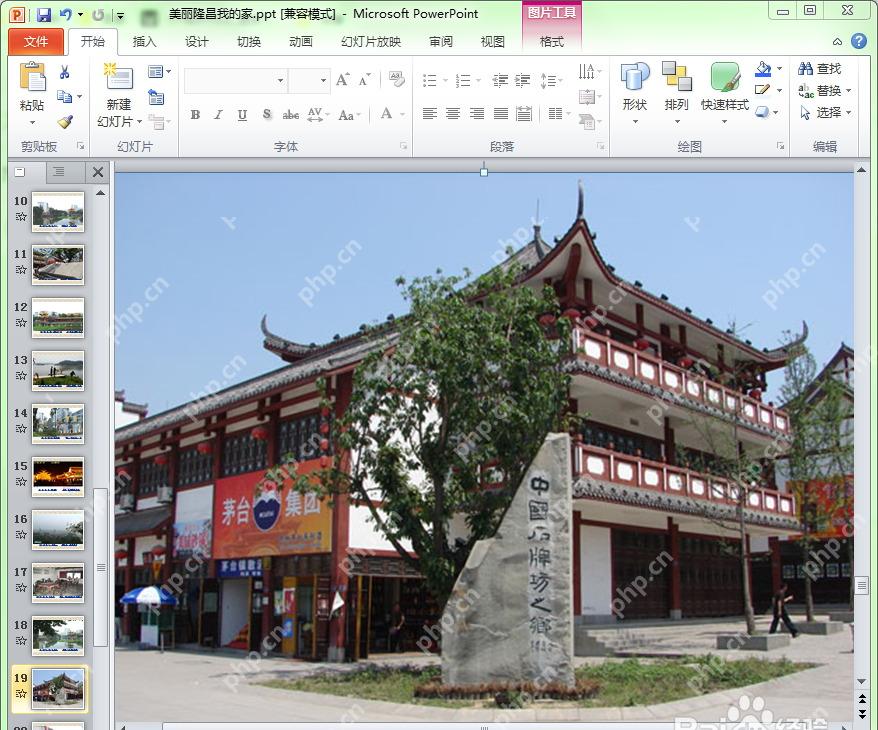
Task: Click the Increase List Level icon
Action: (522, 81)
